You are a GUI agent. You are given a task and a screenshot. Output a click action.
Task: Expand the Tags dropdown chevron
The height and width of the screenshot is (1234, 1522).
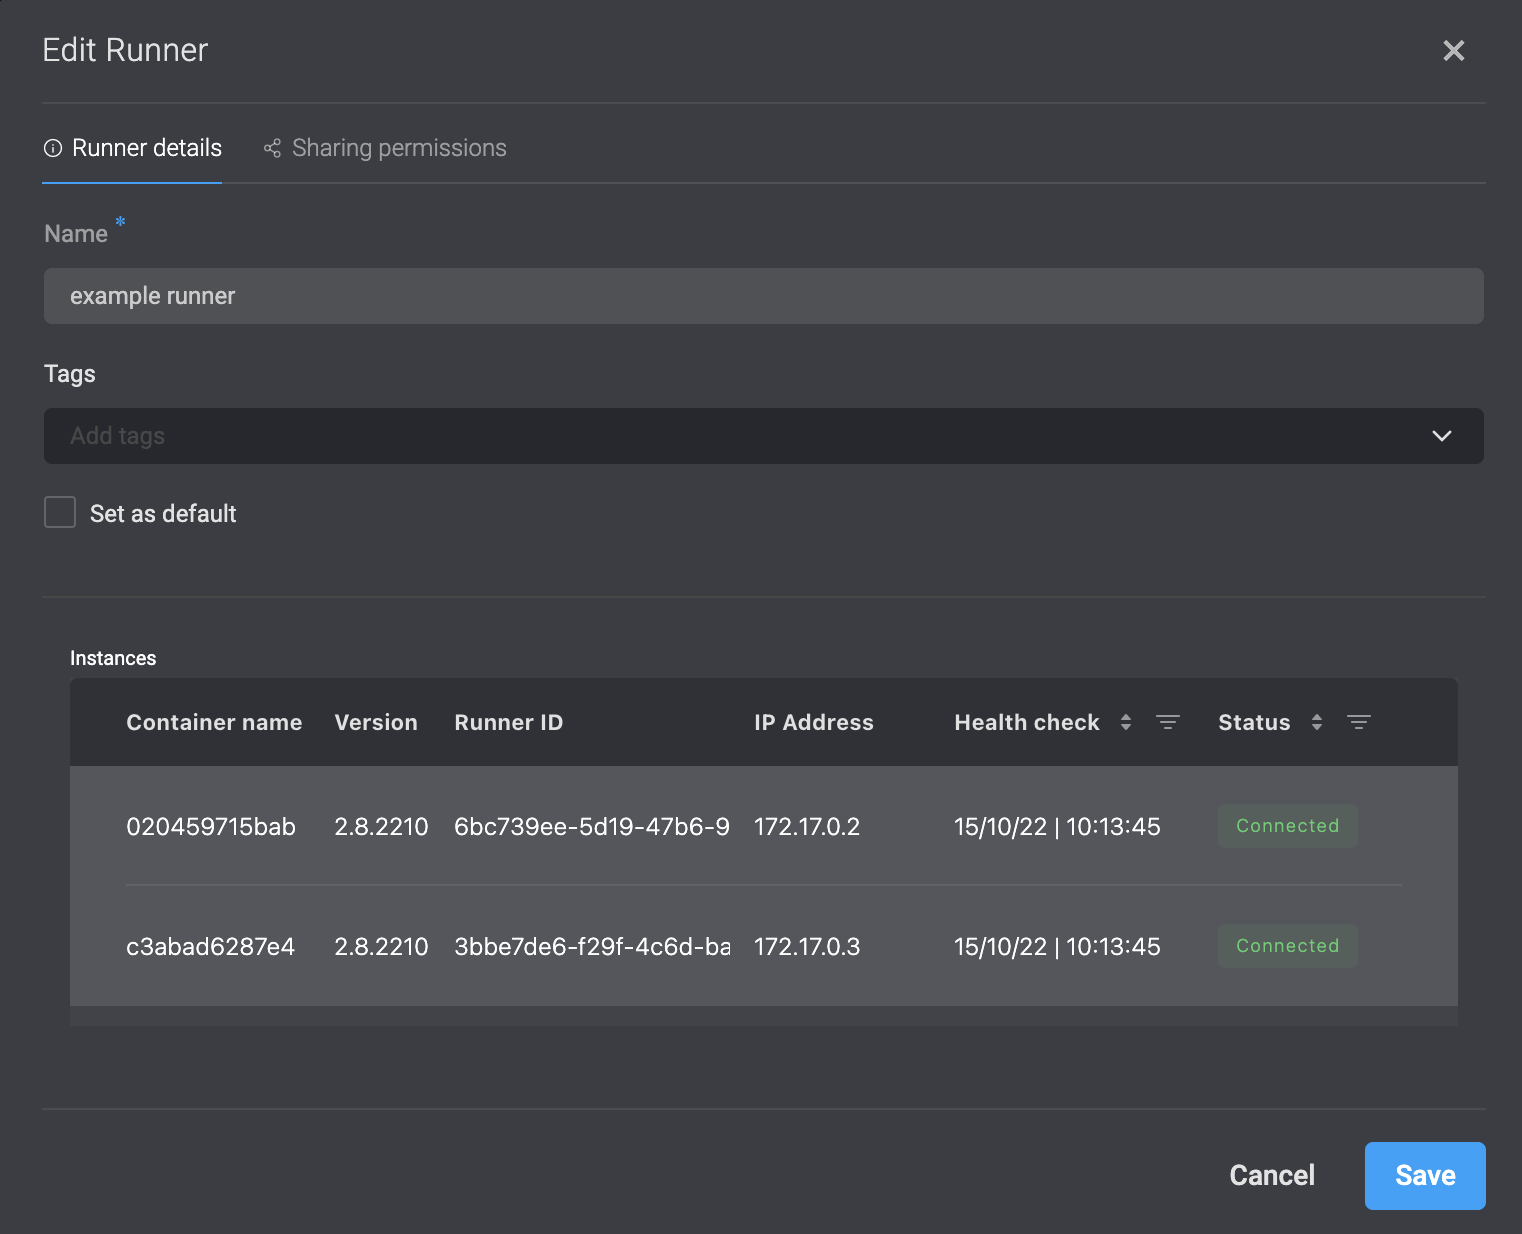pyautogui.click(x=1441, y=436)
